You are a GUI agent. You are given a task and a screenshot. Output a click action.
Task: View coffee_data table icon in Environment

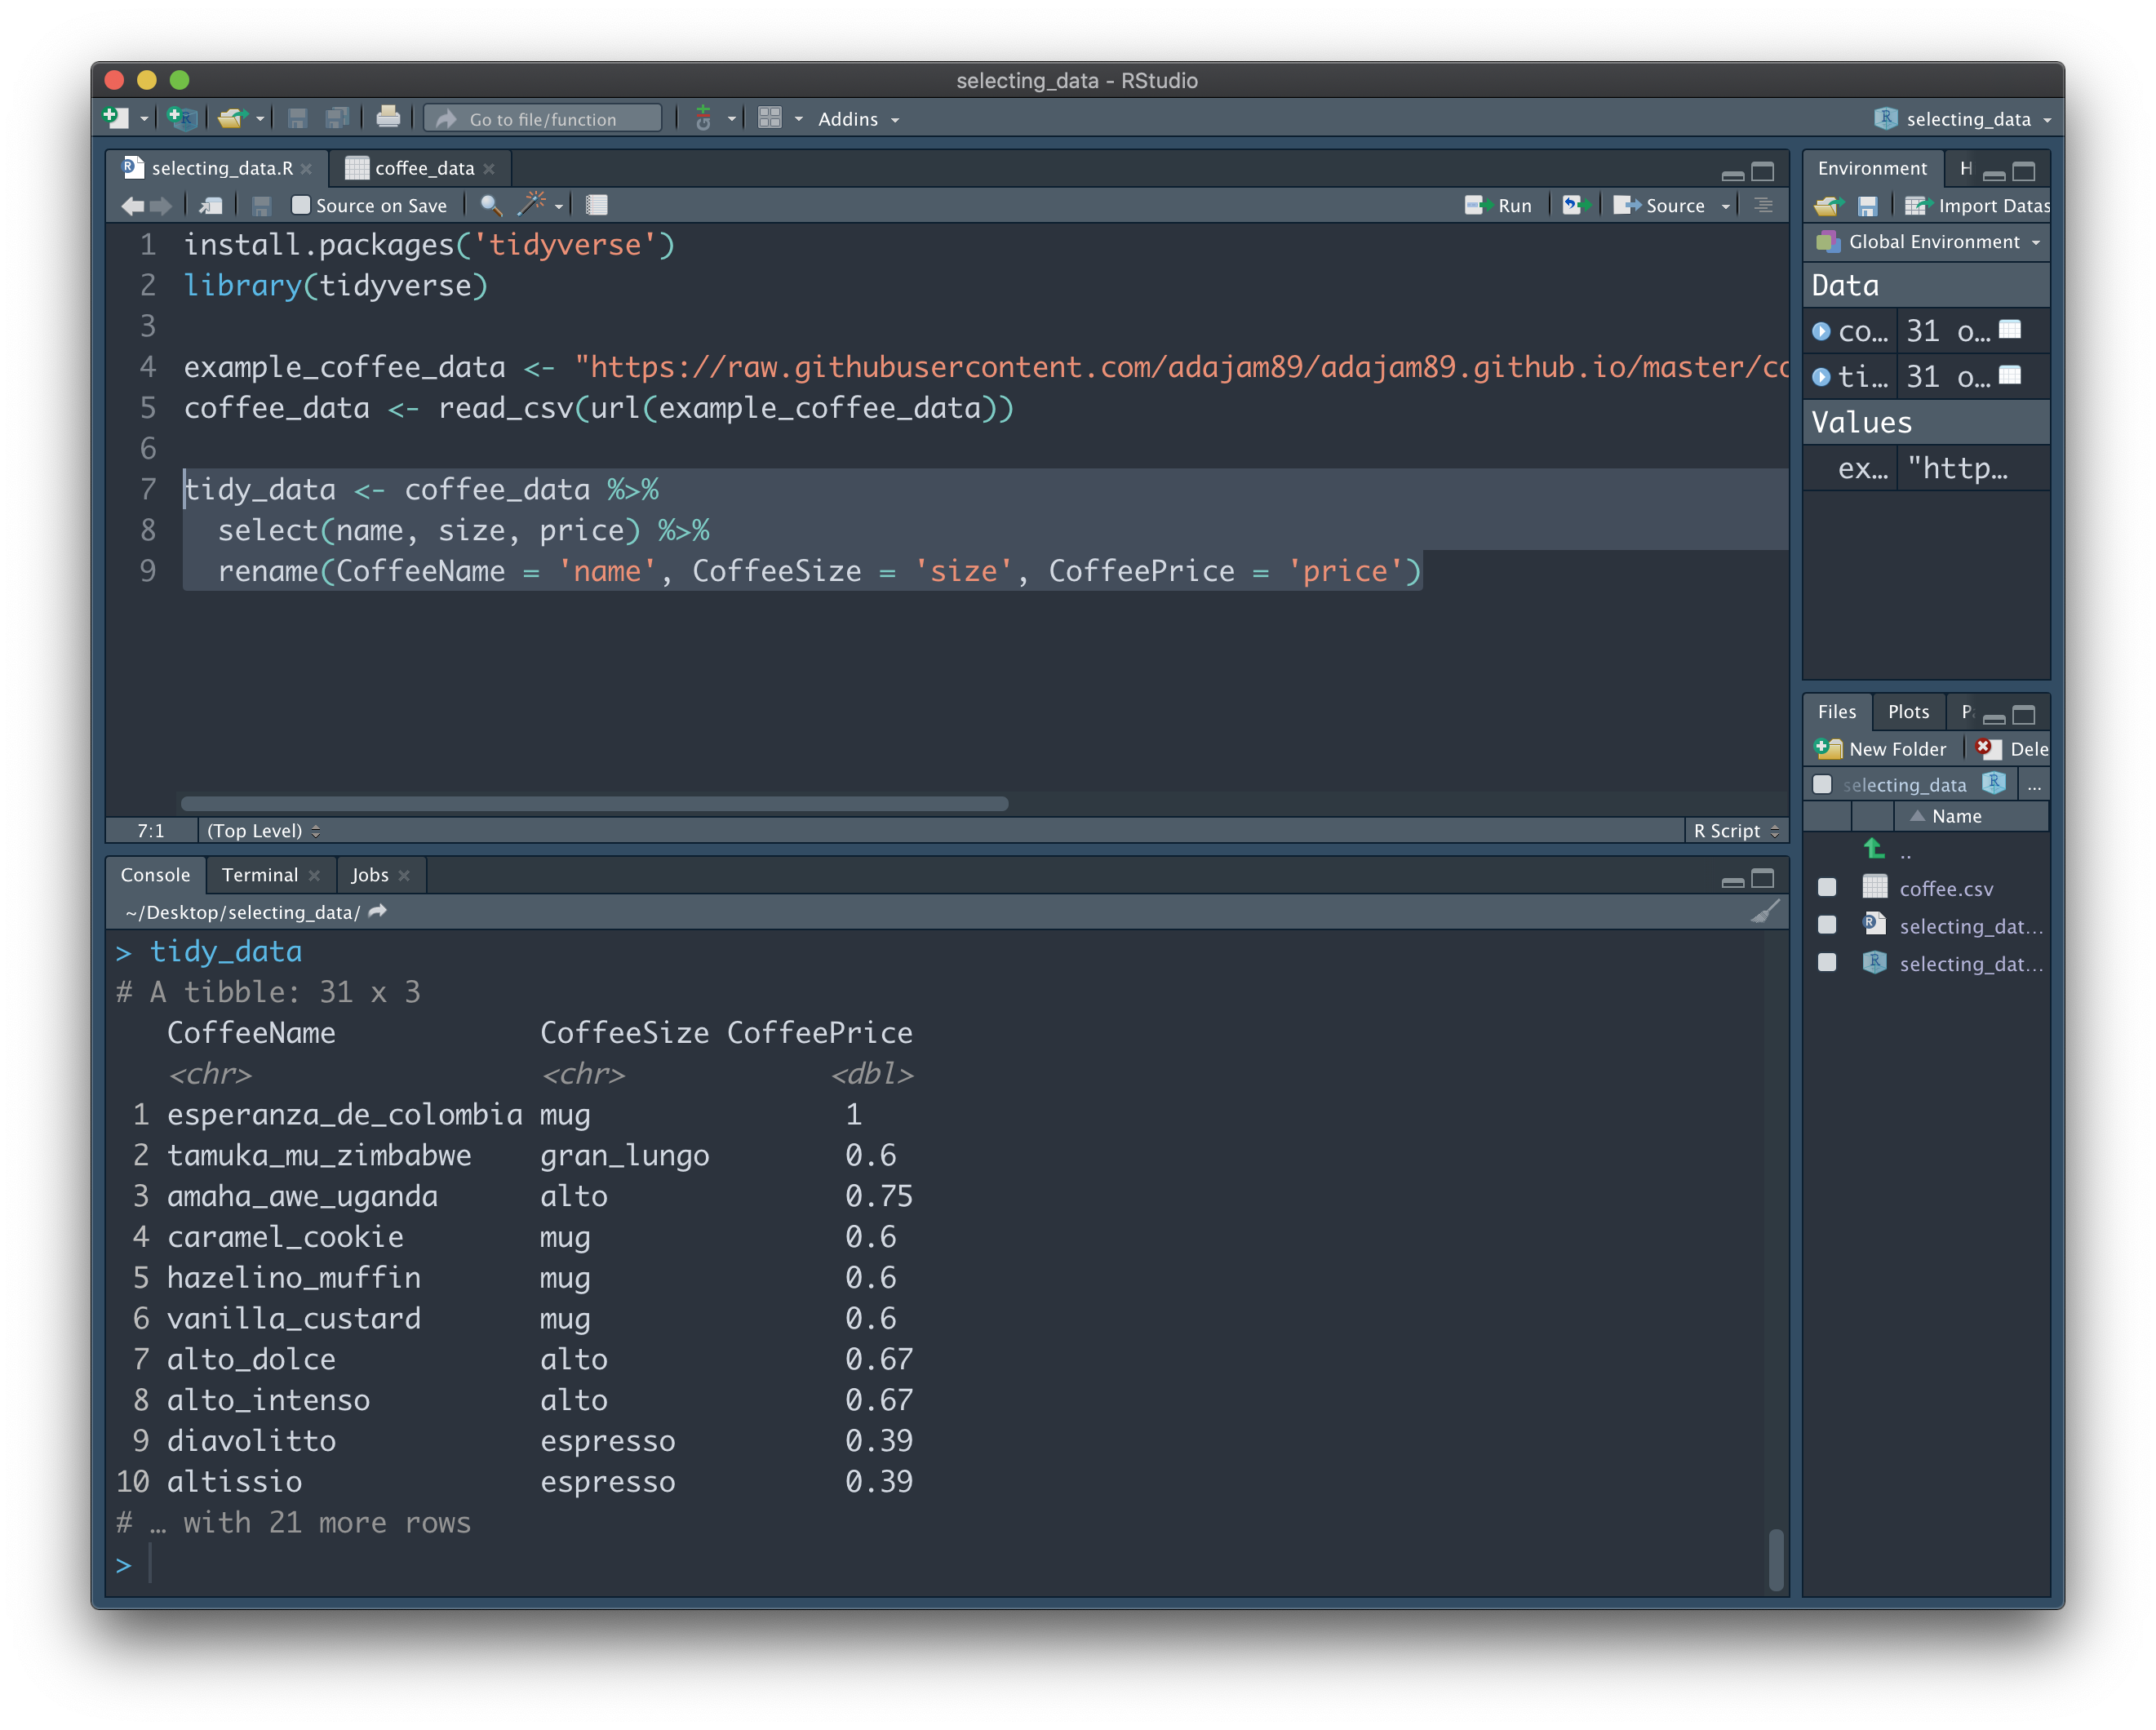2009,330
